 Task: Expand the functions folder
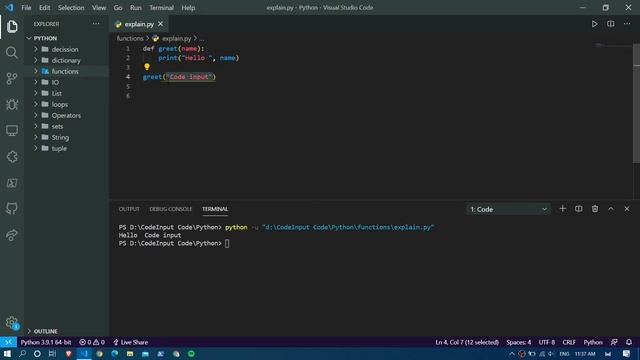[68, 71]
